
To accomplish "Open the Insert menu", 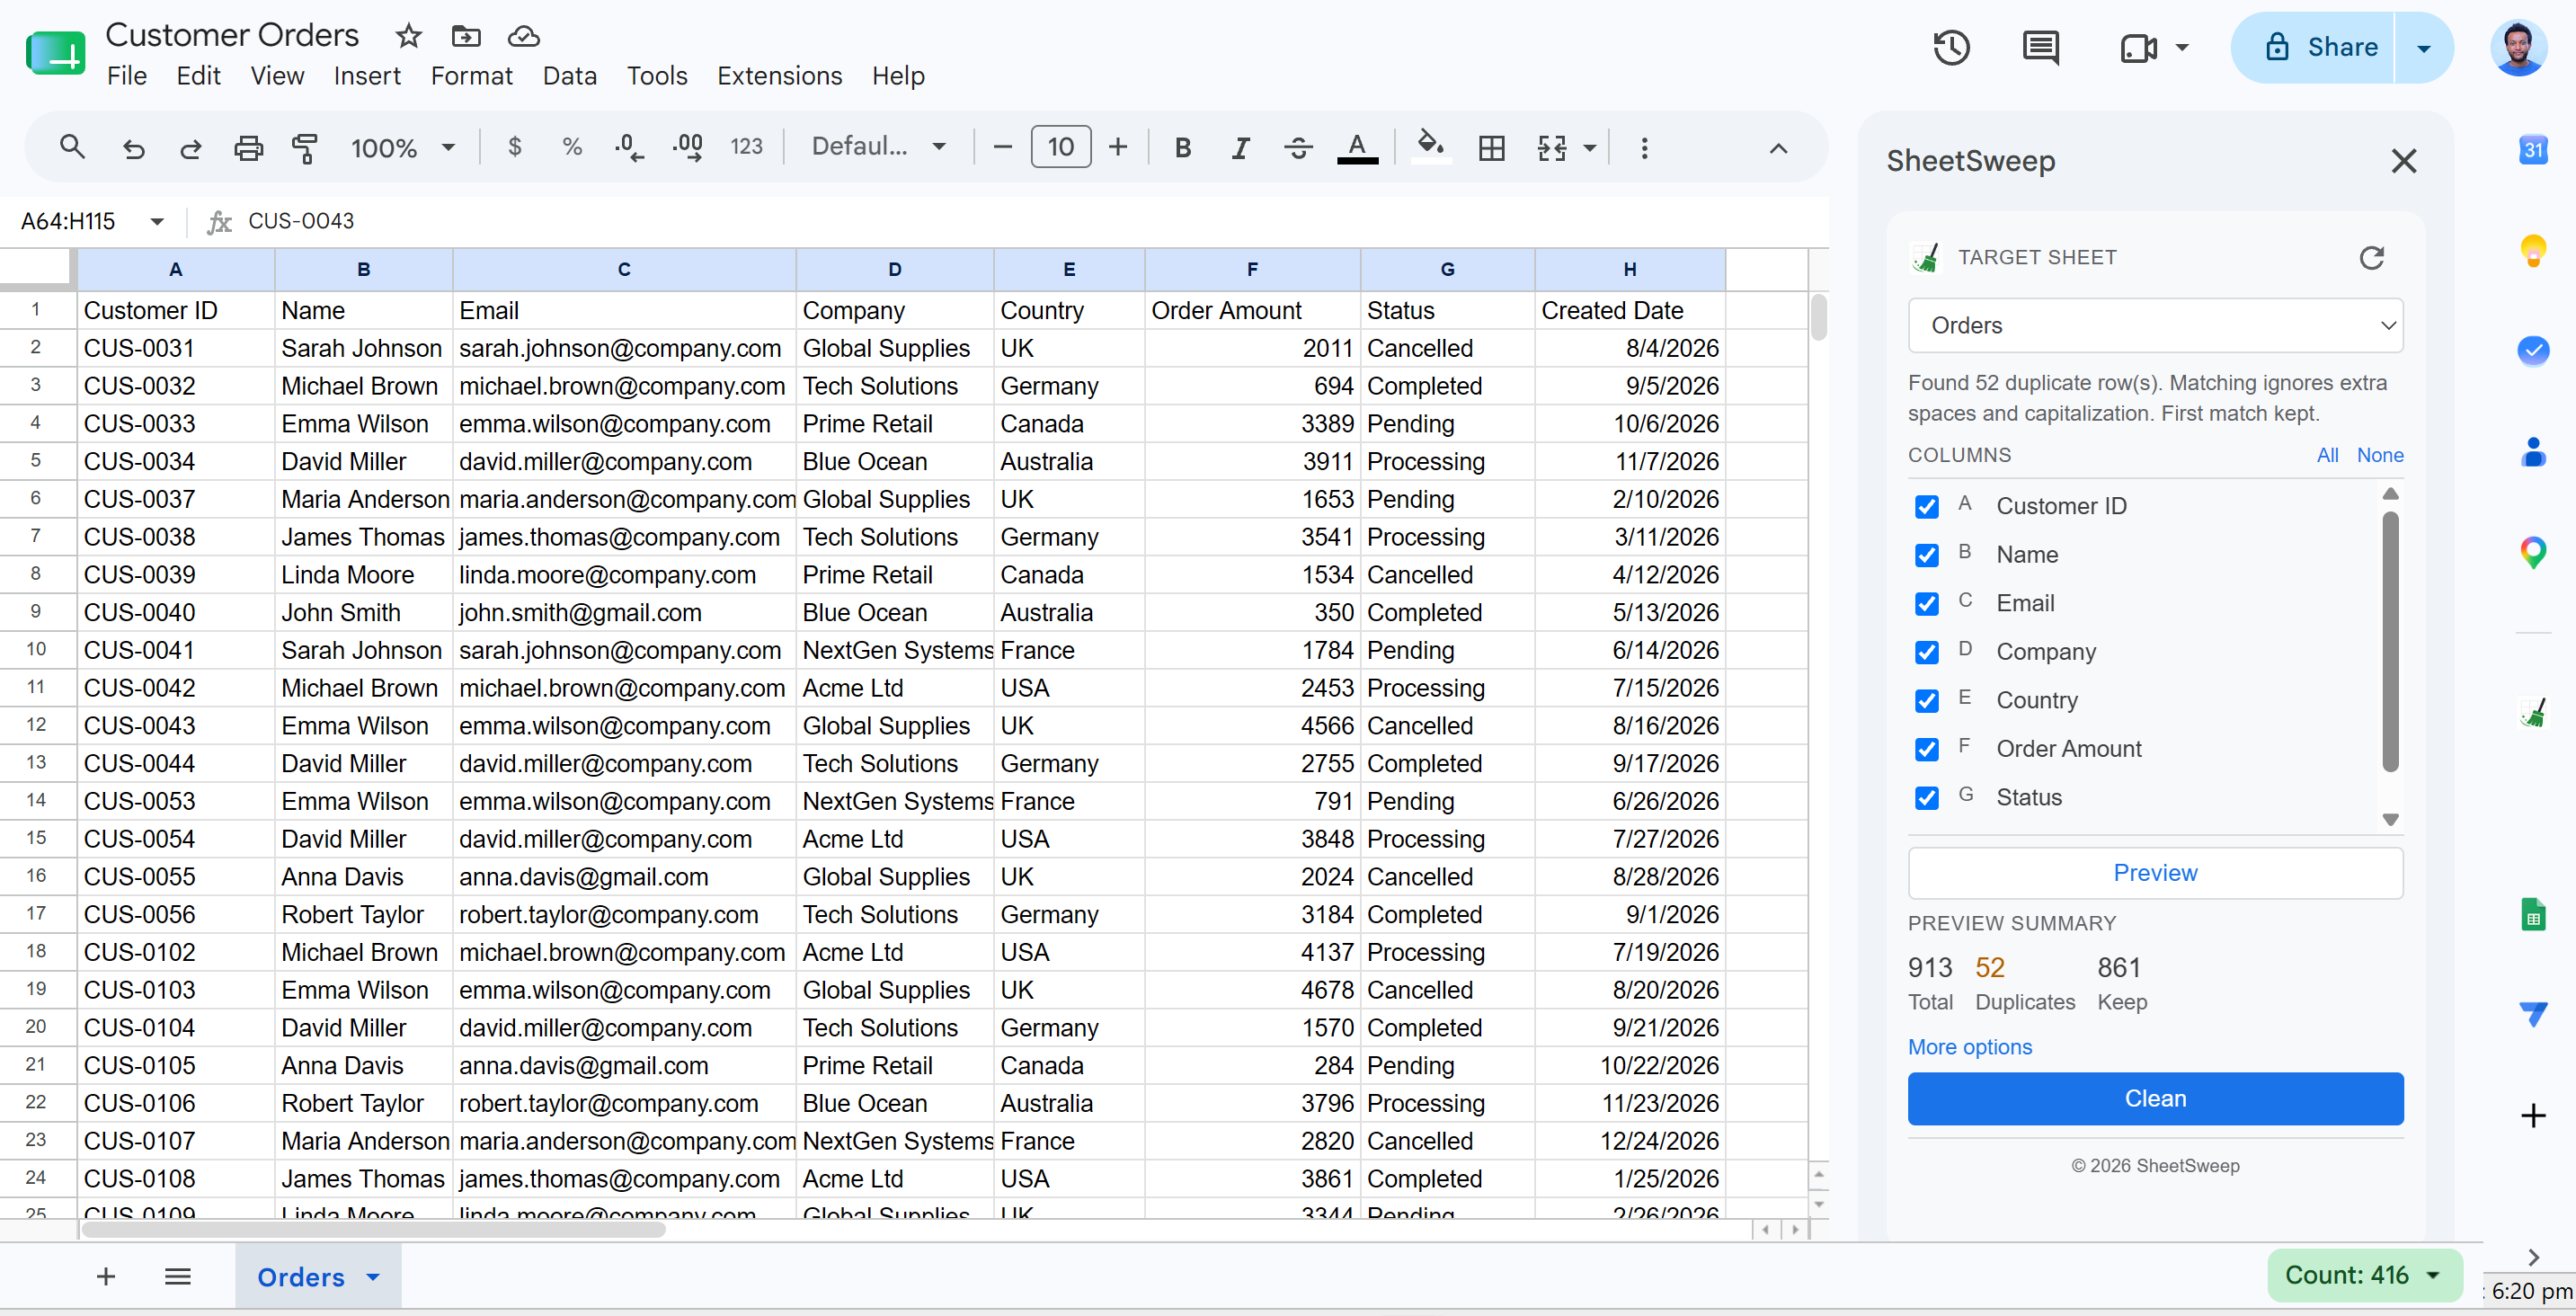I will [x=366, y=76].
